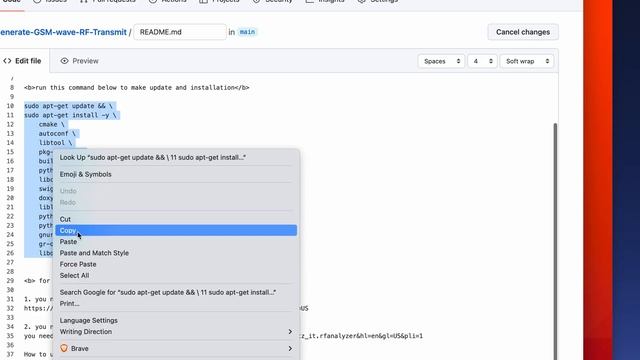This screenshot has height=360, width=640.
Task: Expand the Brave submenu
Action: 176,349
